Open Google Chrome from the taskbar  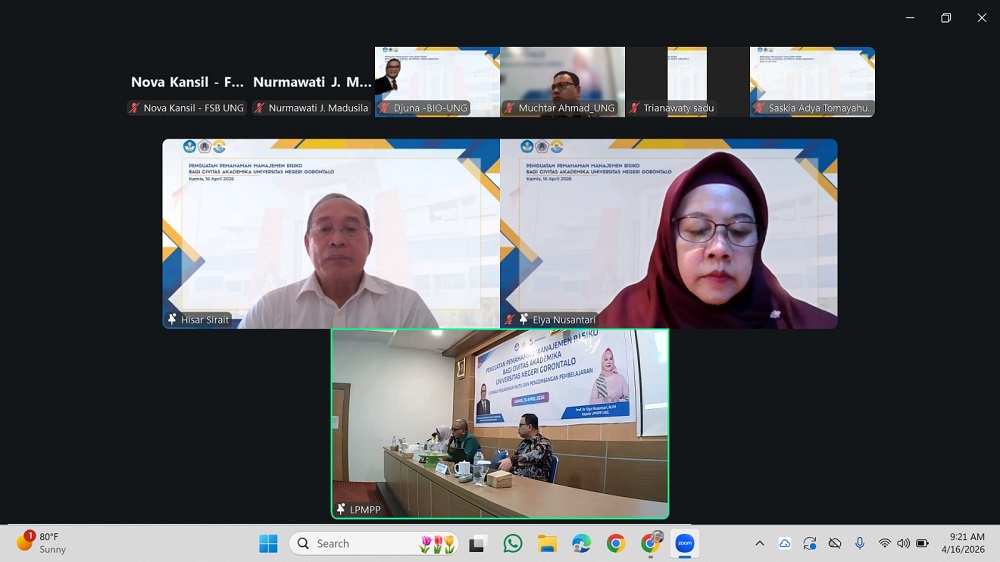pos(616,543)
